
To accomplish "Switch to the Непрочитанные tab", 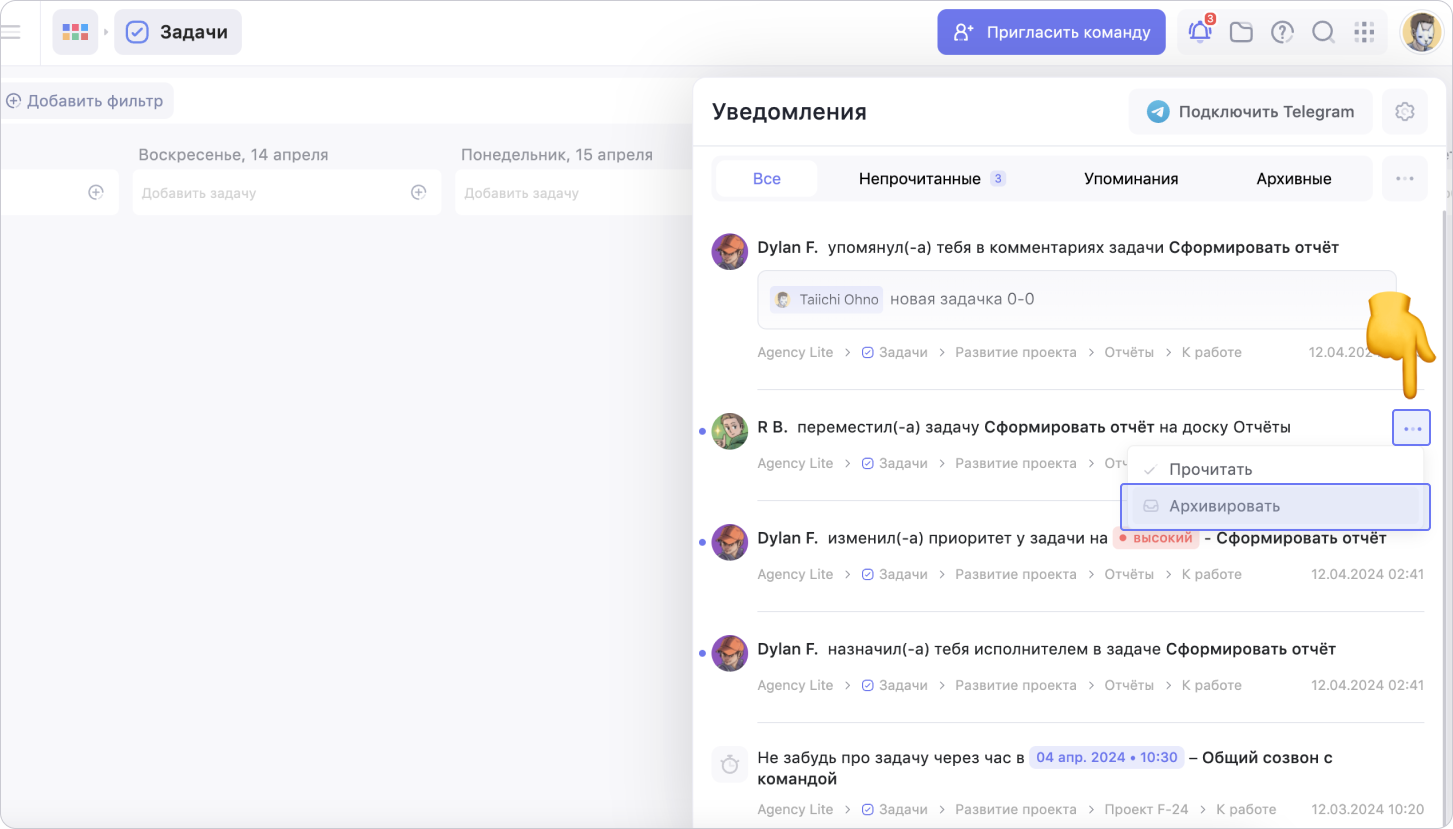I will click(930, 179).
